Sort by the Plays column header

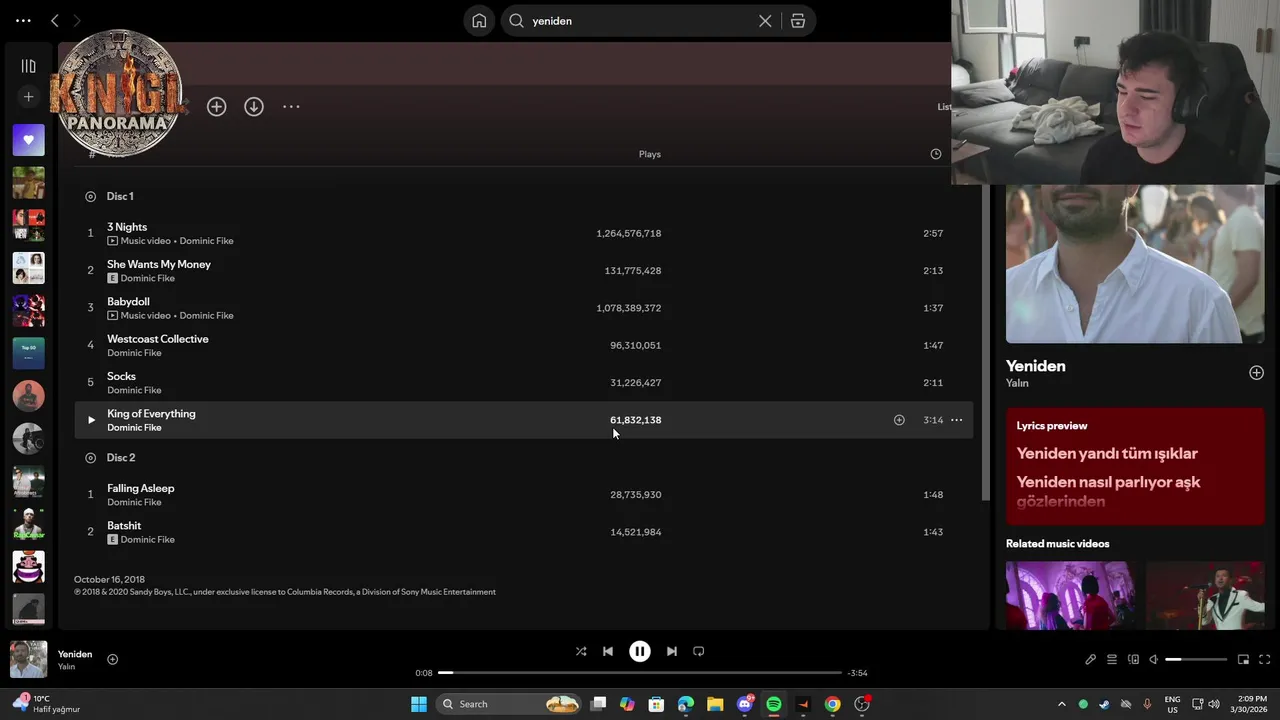pyautogui.click(x=649, y=154)
